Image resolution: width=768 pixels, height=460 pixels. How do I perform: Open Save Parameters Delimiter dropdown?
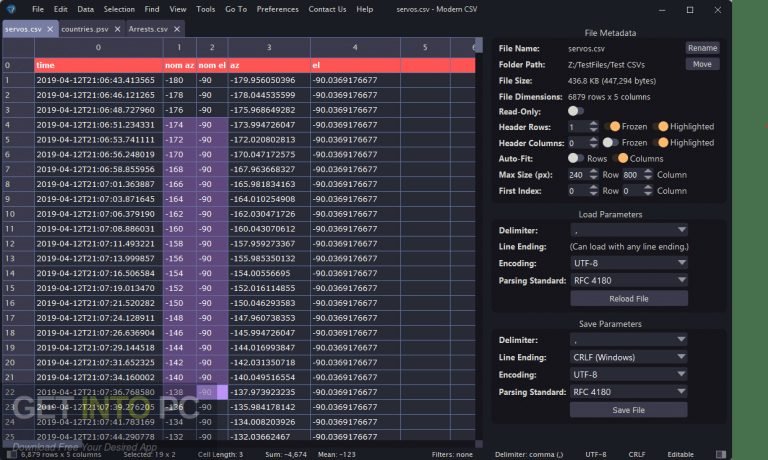(628, 339)
